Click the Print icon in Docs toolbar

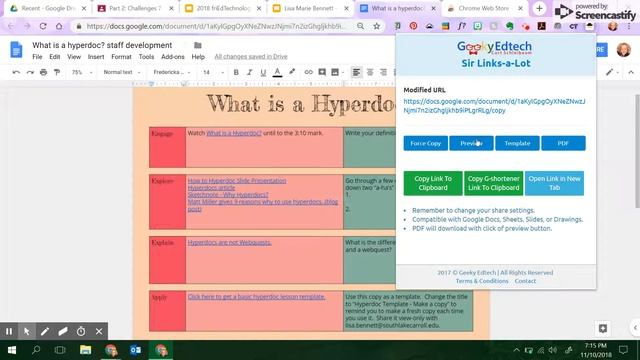coord(43,72)
